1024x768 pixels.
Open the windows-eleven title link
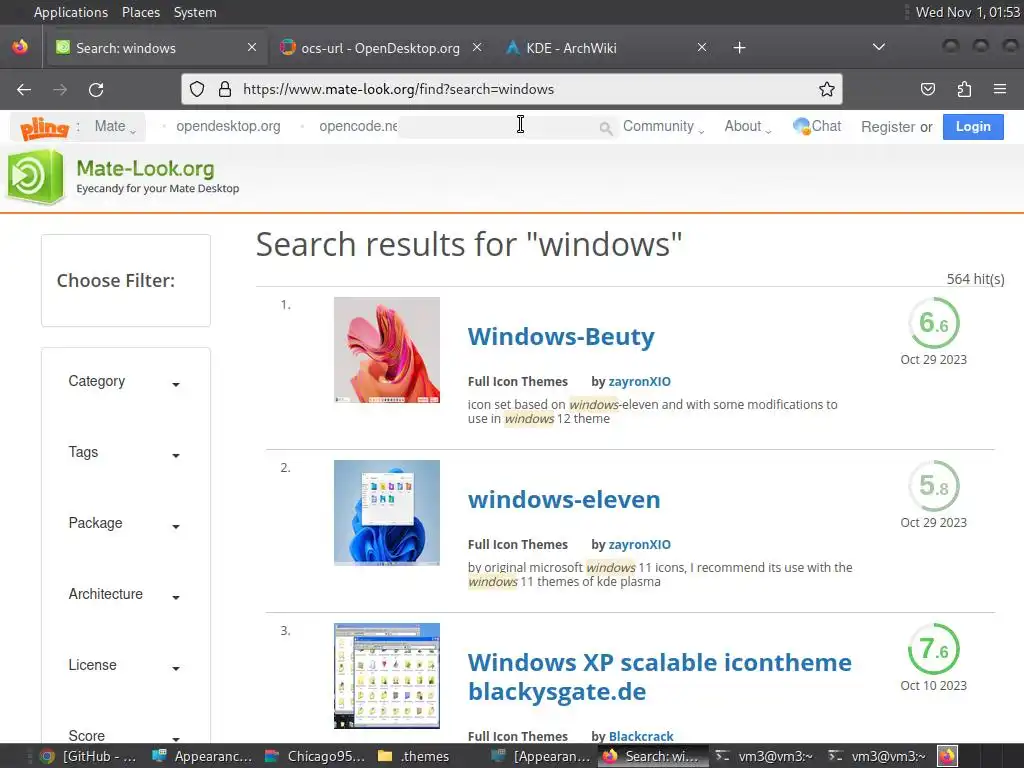(x=564, y=500)
